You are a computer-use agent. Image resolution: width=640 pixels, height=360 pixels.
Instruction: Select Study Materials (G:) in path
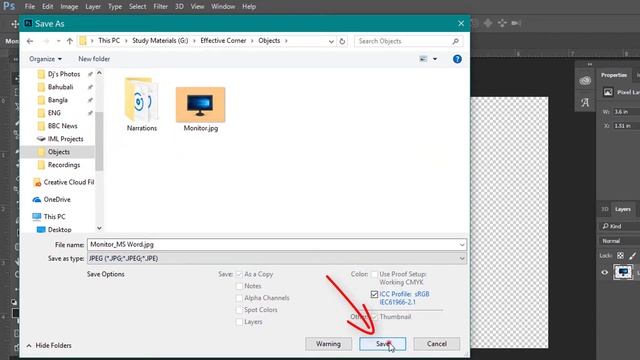tap(160, 41)
